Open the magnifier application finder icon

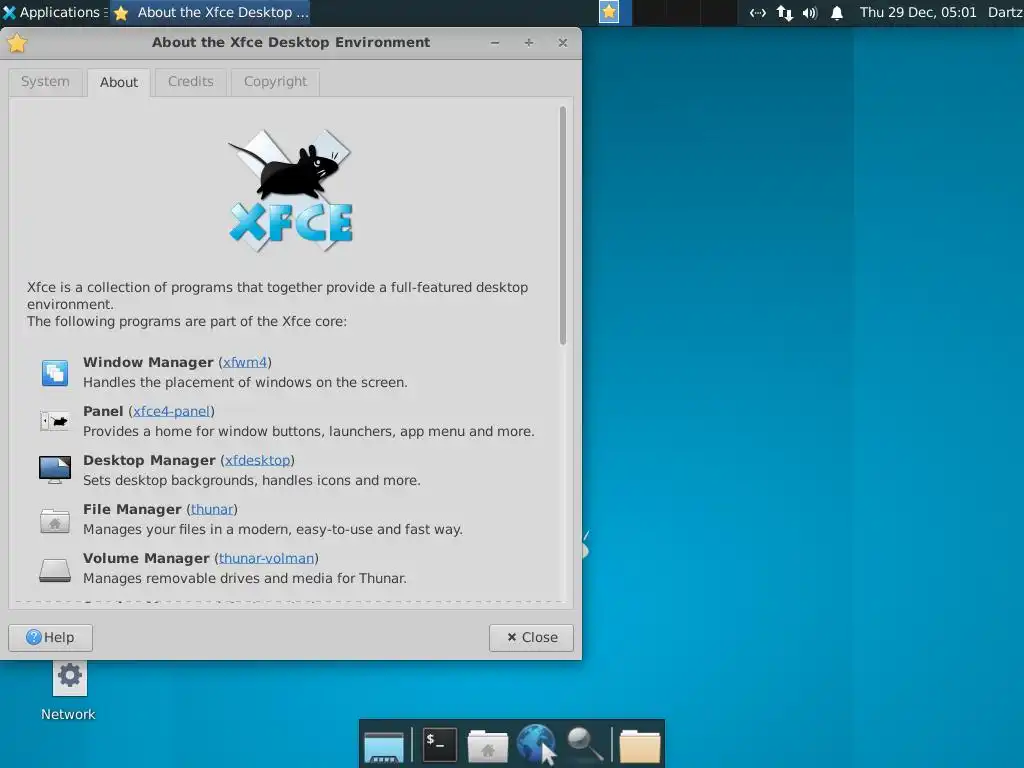(x=584, y=744)
